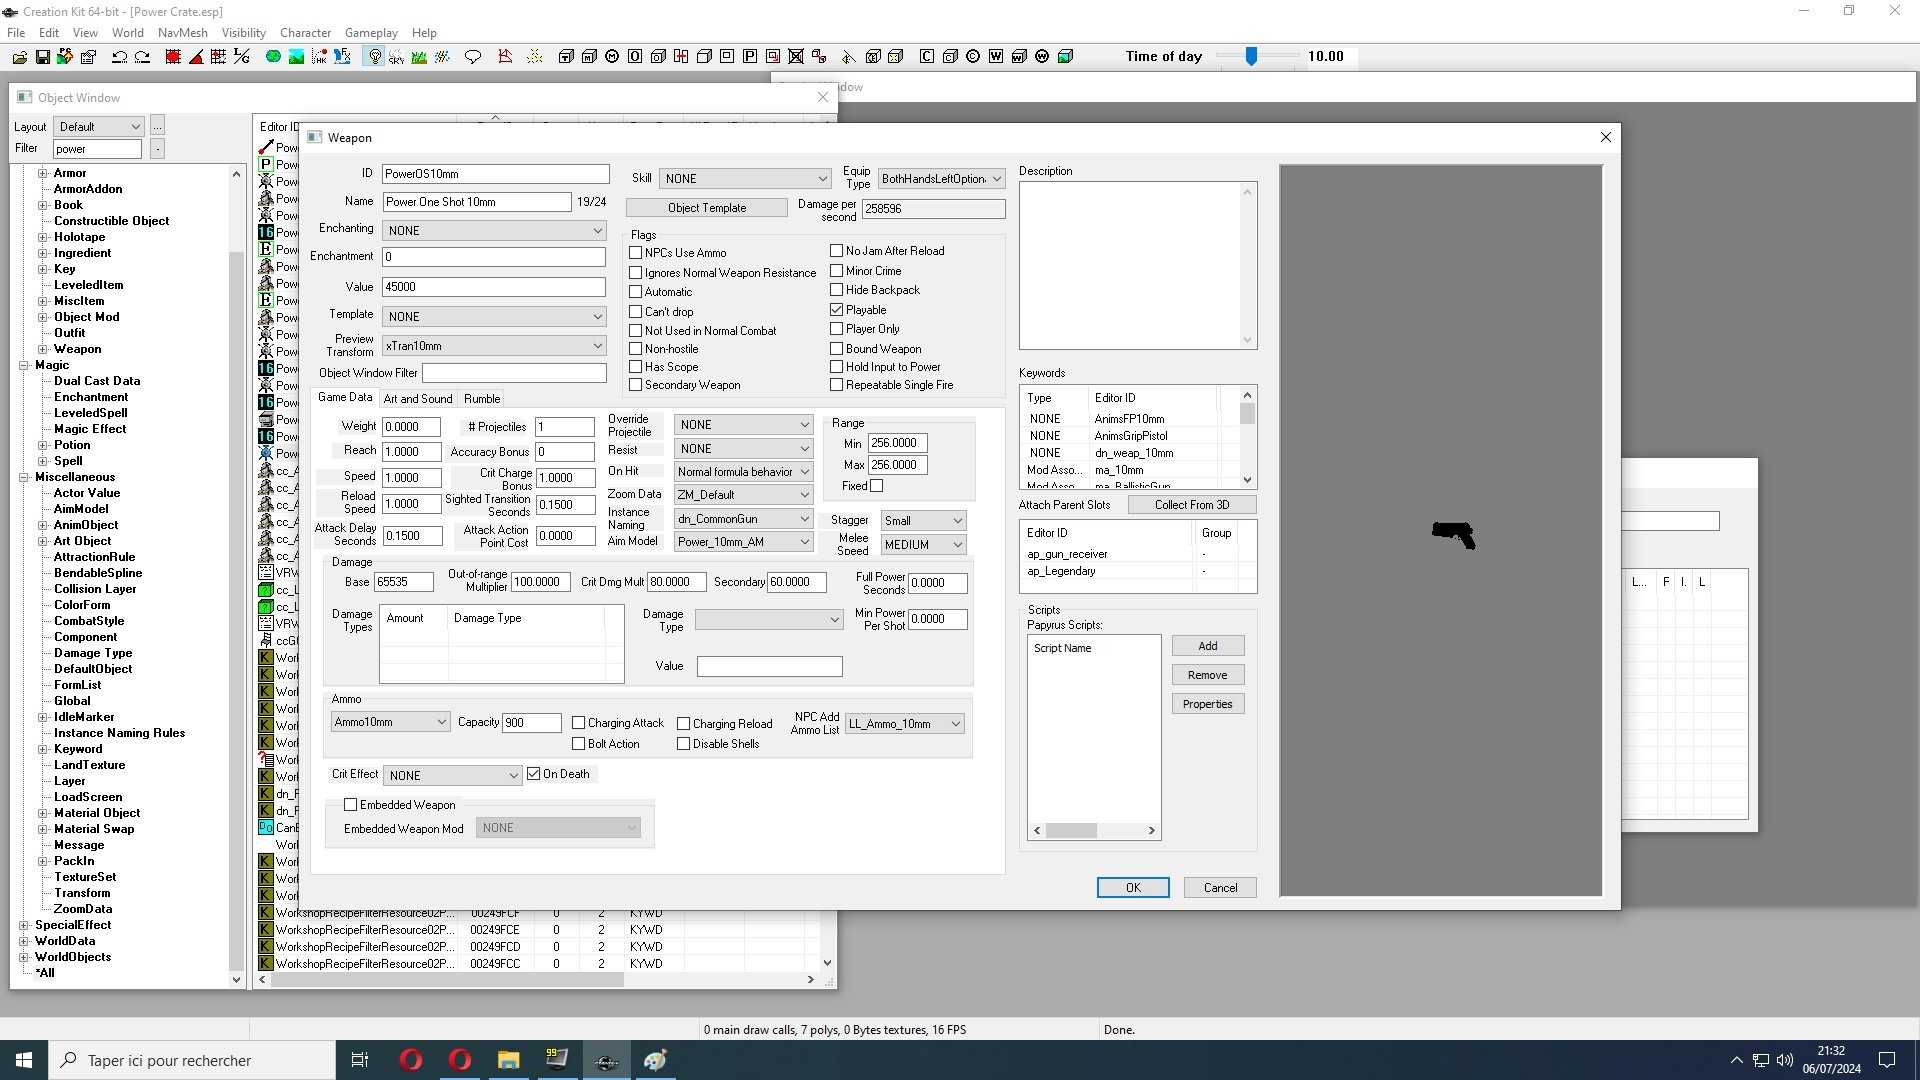Screen dimensions: 1920x1080
Task: Toggle the SKY toolbar icon
Action: (x=397, y=57)
